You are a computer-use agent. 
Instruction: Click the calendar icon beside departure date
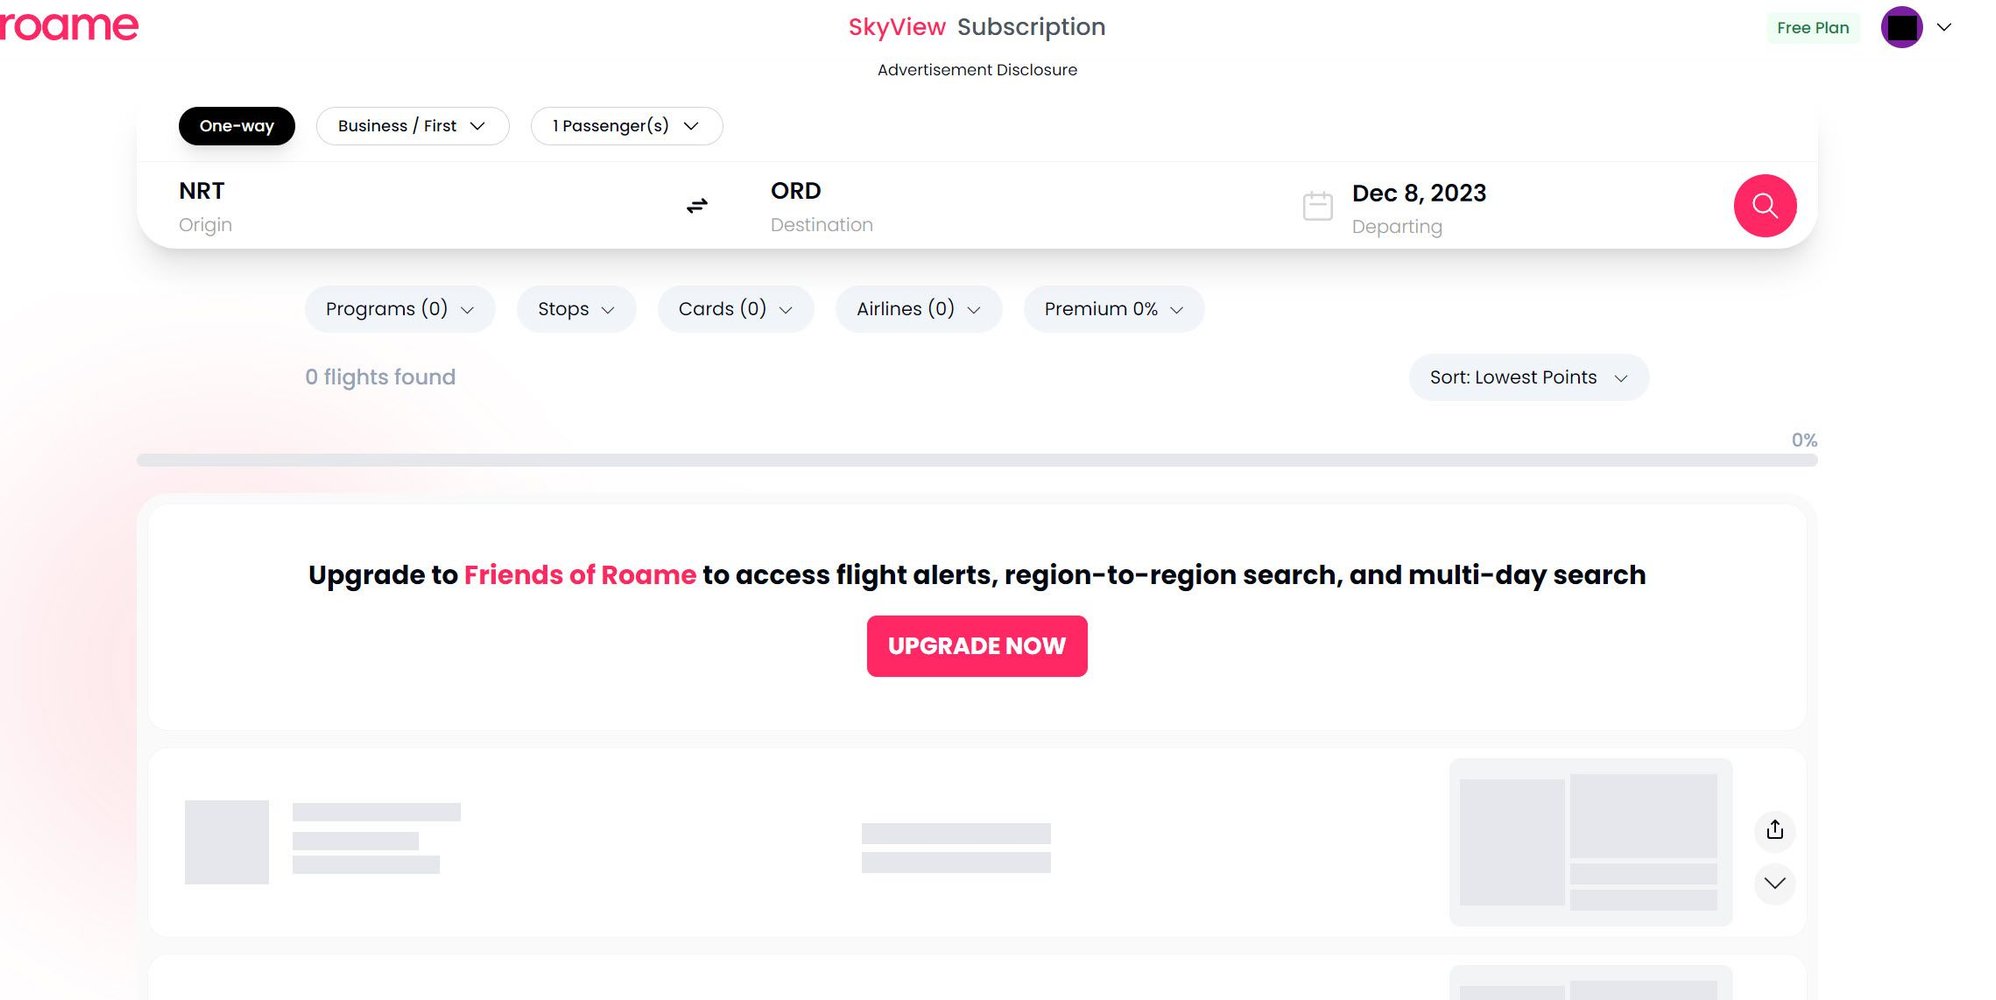(1317, 206)
